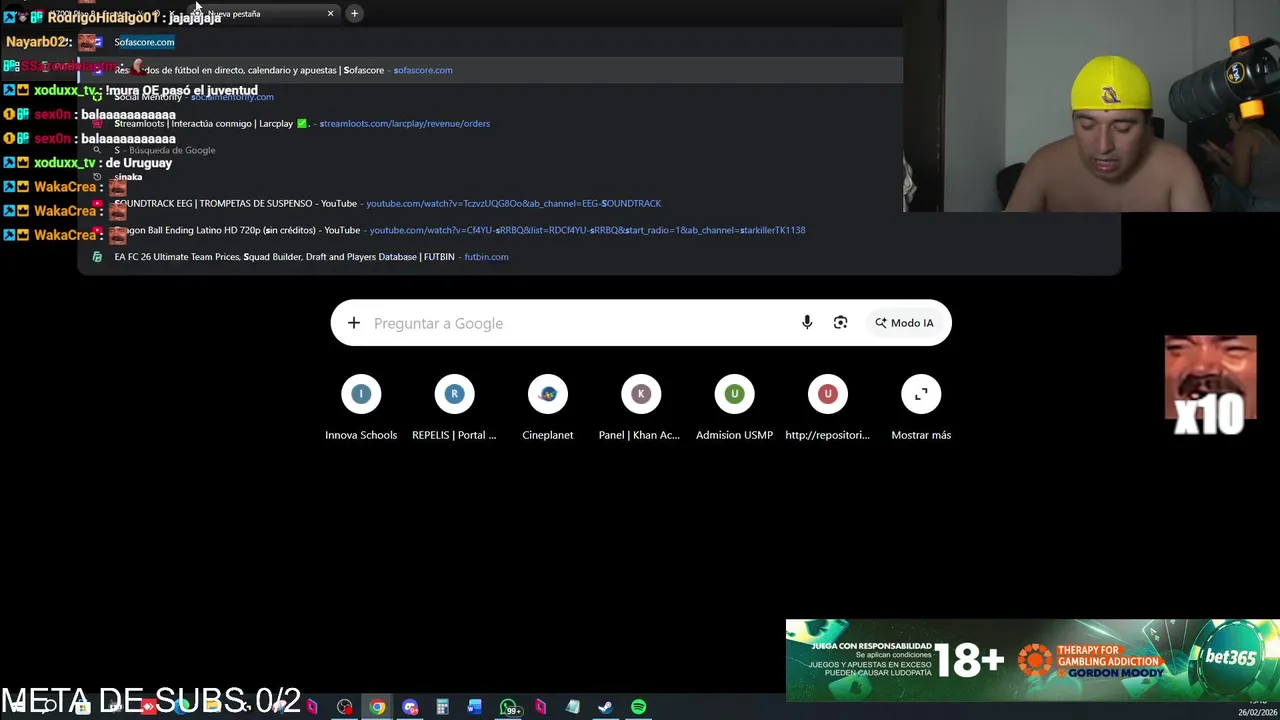Open a new tab with the plus button

(x=354, y=13)
